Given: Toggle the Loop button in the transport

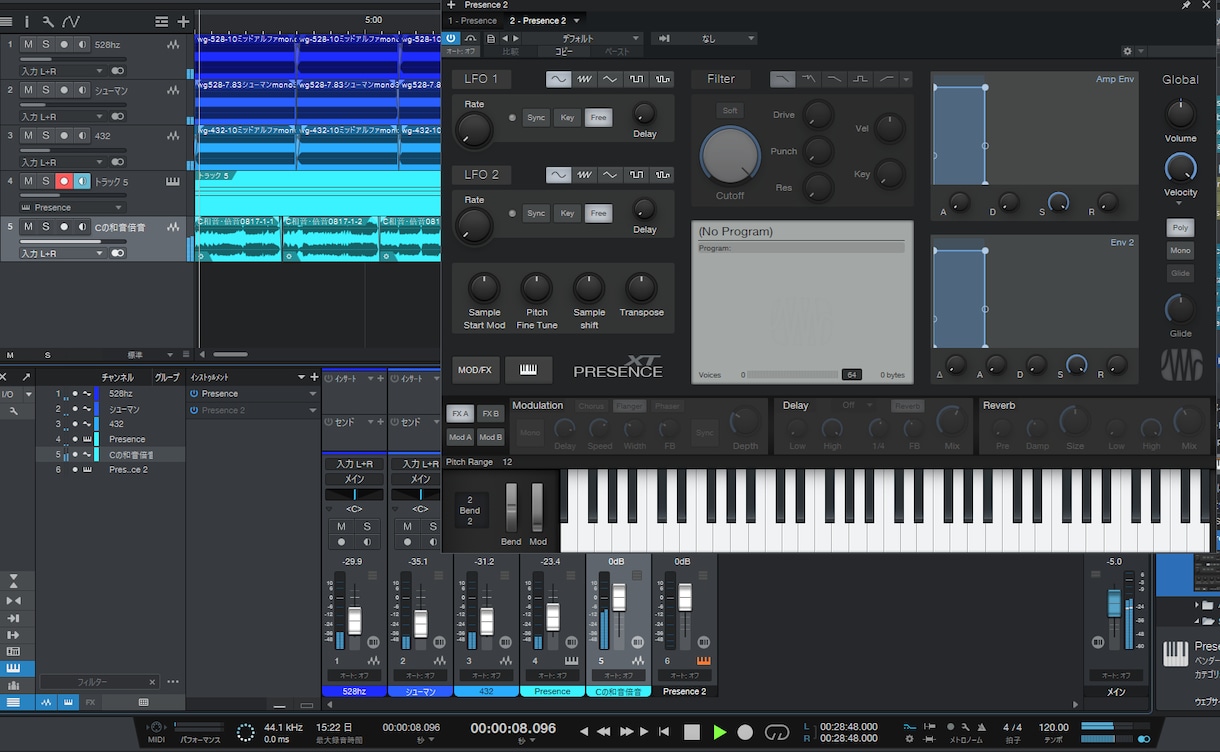Looking at the screenshot, I should click(x=776, y=732).
